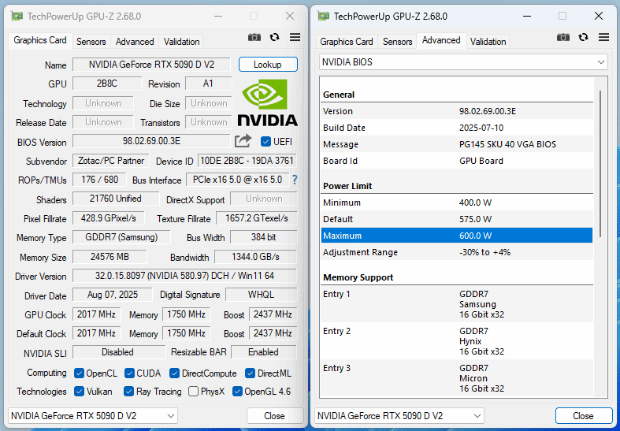Select Graphics Card tab in left window
This screenshot has height=431, width=620.
pos(40,40)
